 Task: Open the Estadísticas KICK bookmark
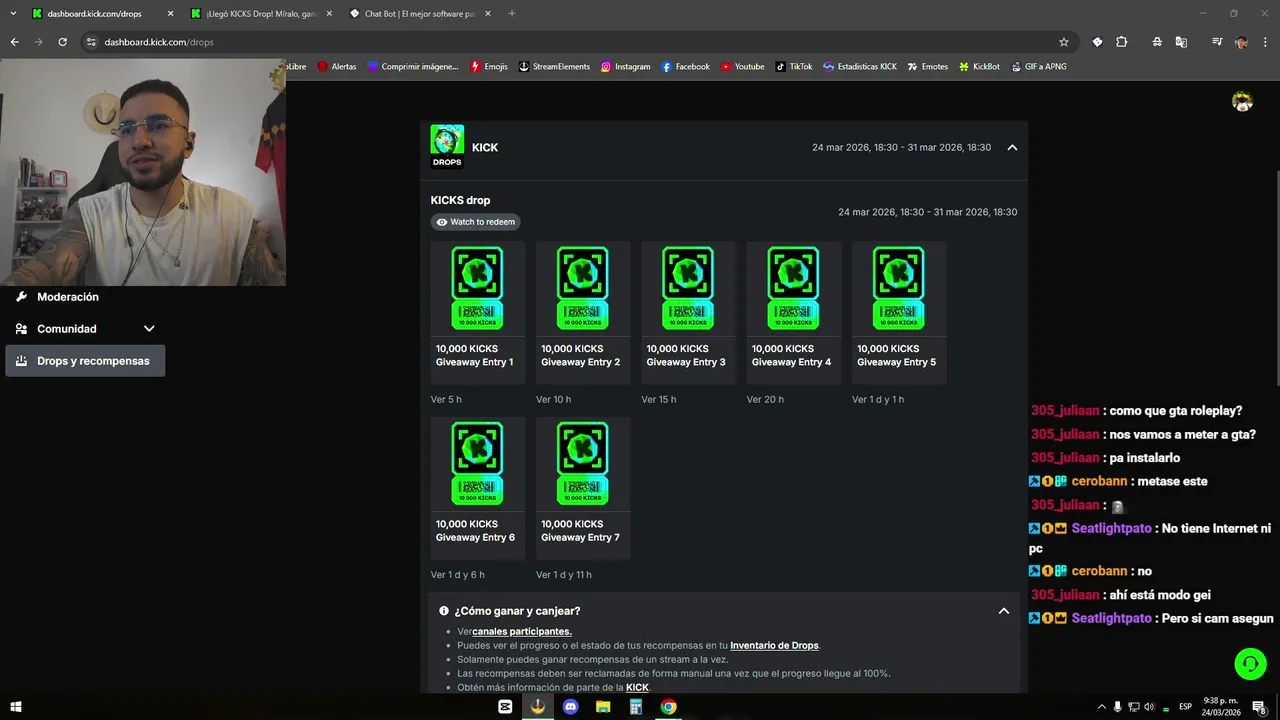click(x=860, y=67)
